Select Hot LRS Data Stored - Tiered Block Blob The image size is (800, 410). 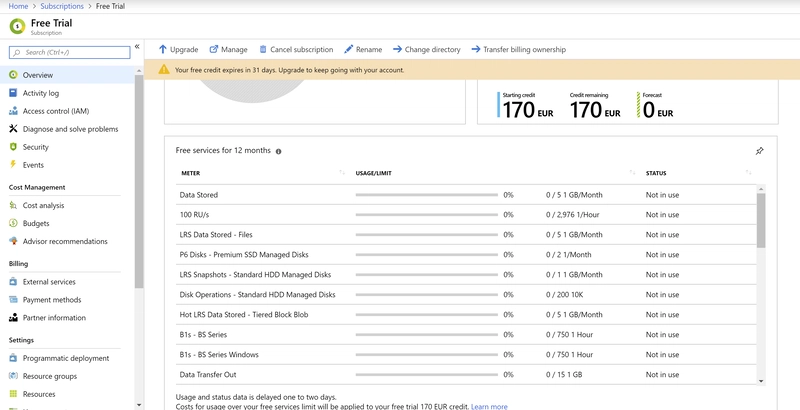click(x=466, y=315)
